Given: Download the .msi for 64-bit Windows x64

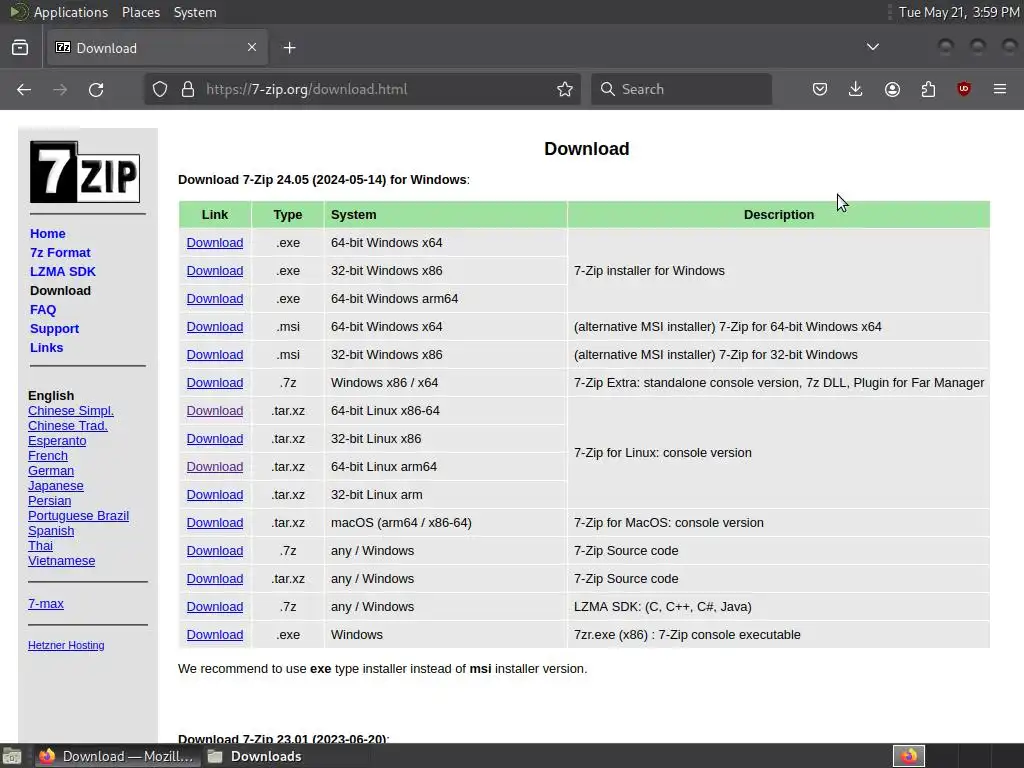Looking at the screenshot, I should tap(215, 327).
